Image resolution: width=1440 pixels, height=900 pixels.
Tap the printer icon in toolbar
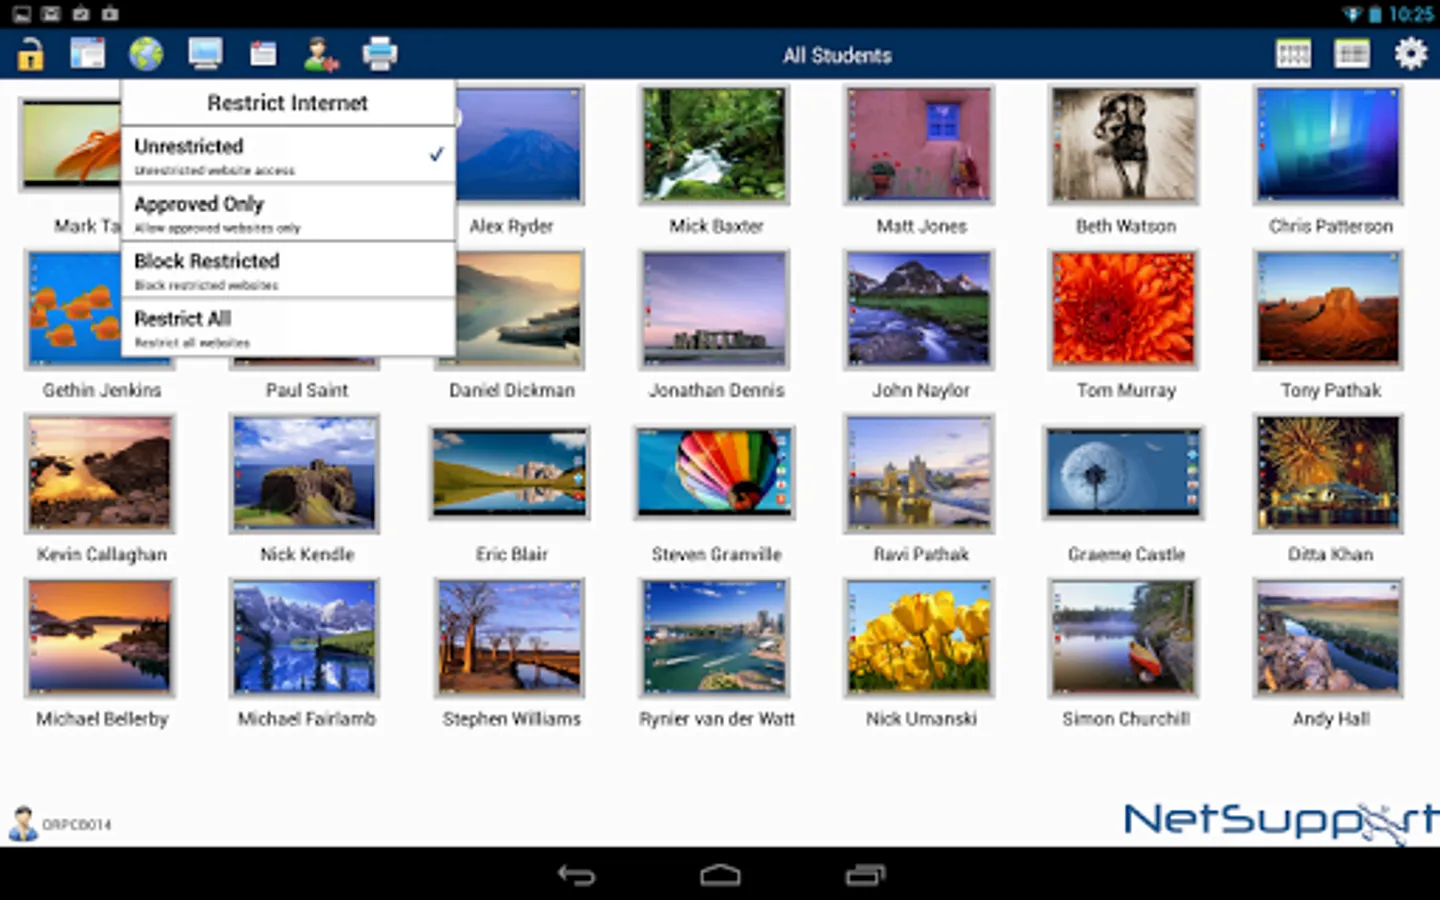[x=379, y=53]
